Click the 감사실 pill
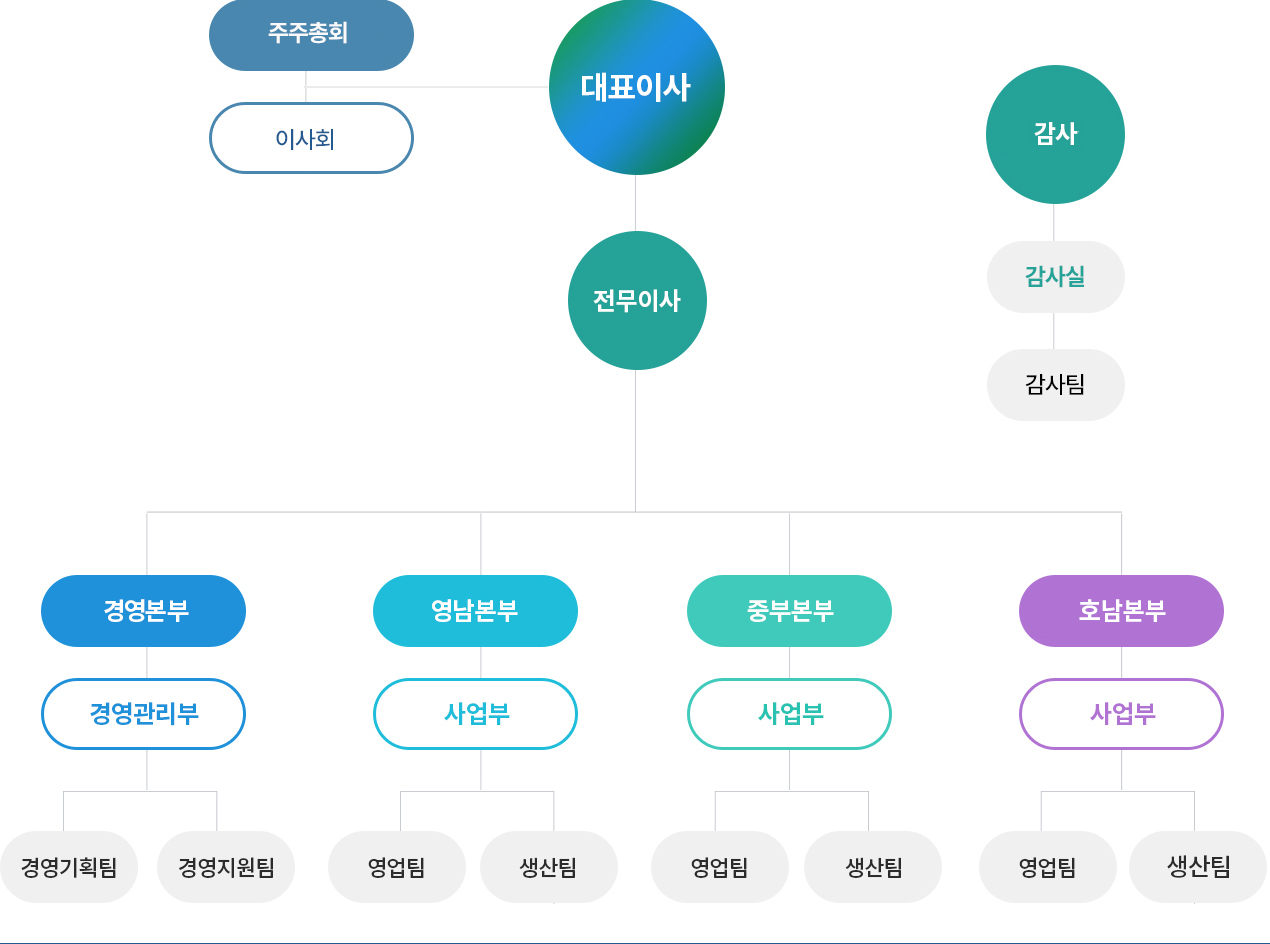 [x=1055, y=277]
